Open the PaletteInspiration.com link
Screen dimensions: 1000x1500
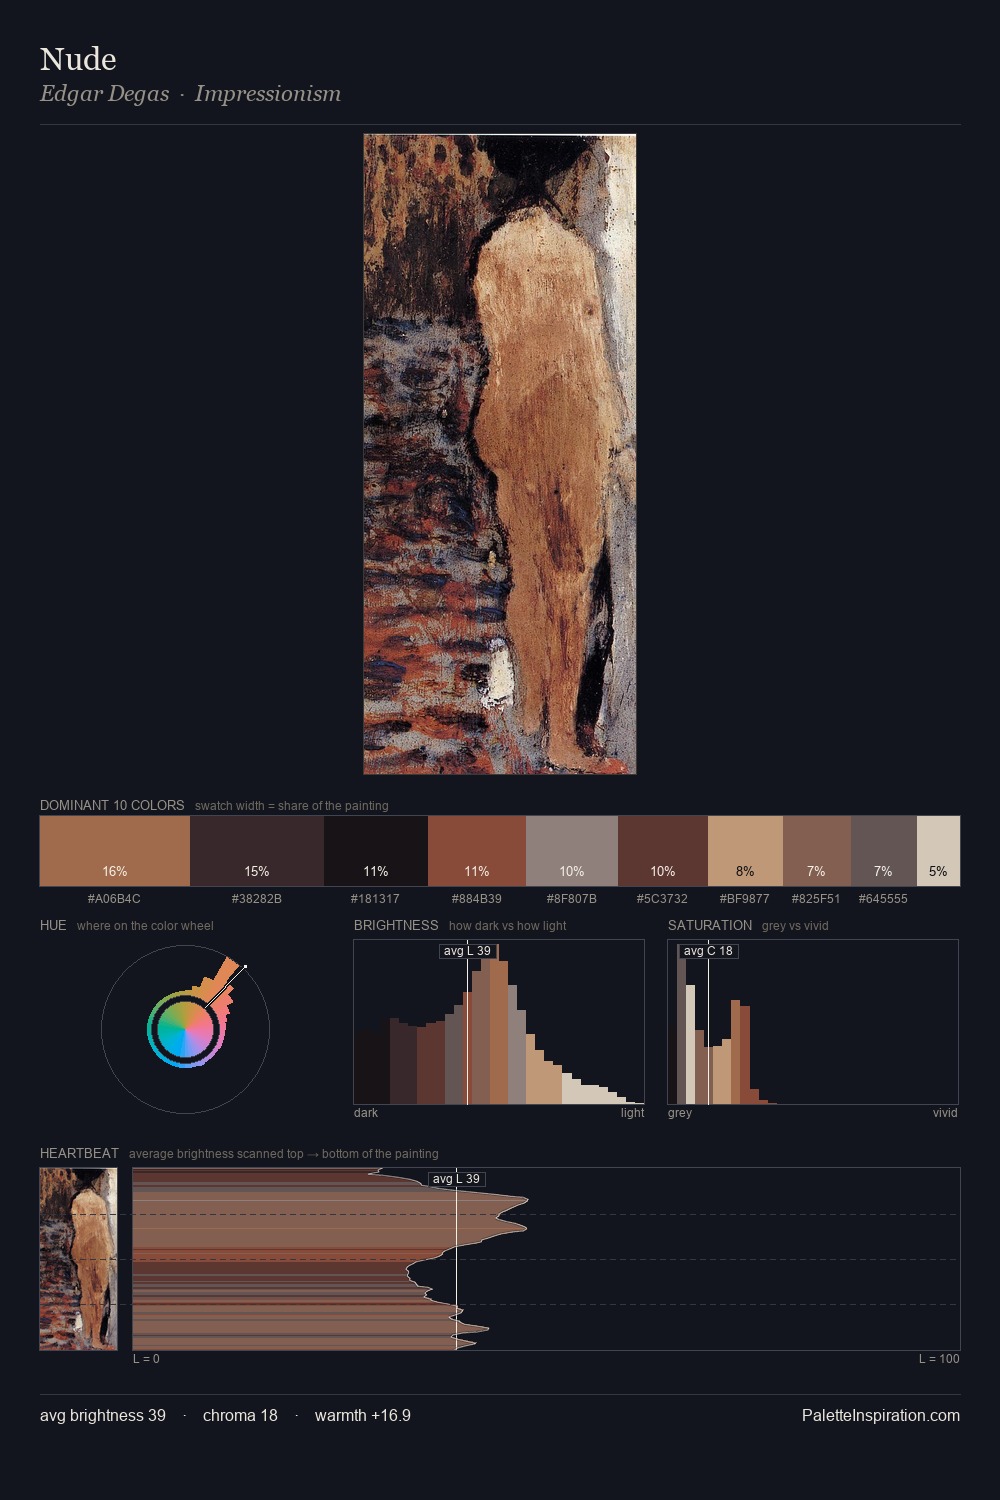tap(881, 1416)
